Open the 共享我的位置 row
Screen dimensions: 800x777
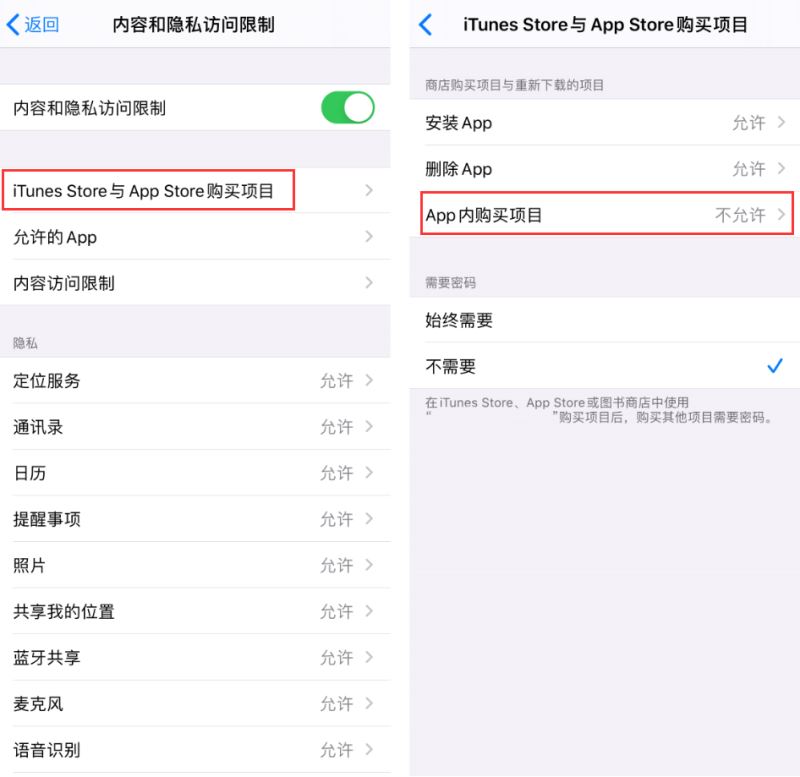(x=195, y=611)
